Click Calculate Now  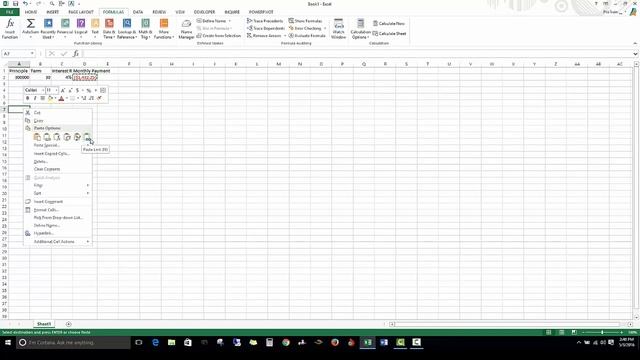tap(389, 24)
